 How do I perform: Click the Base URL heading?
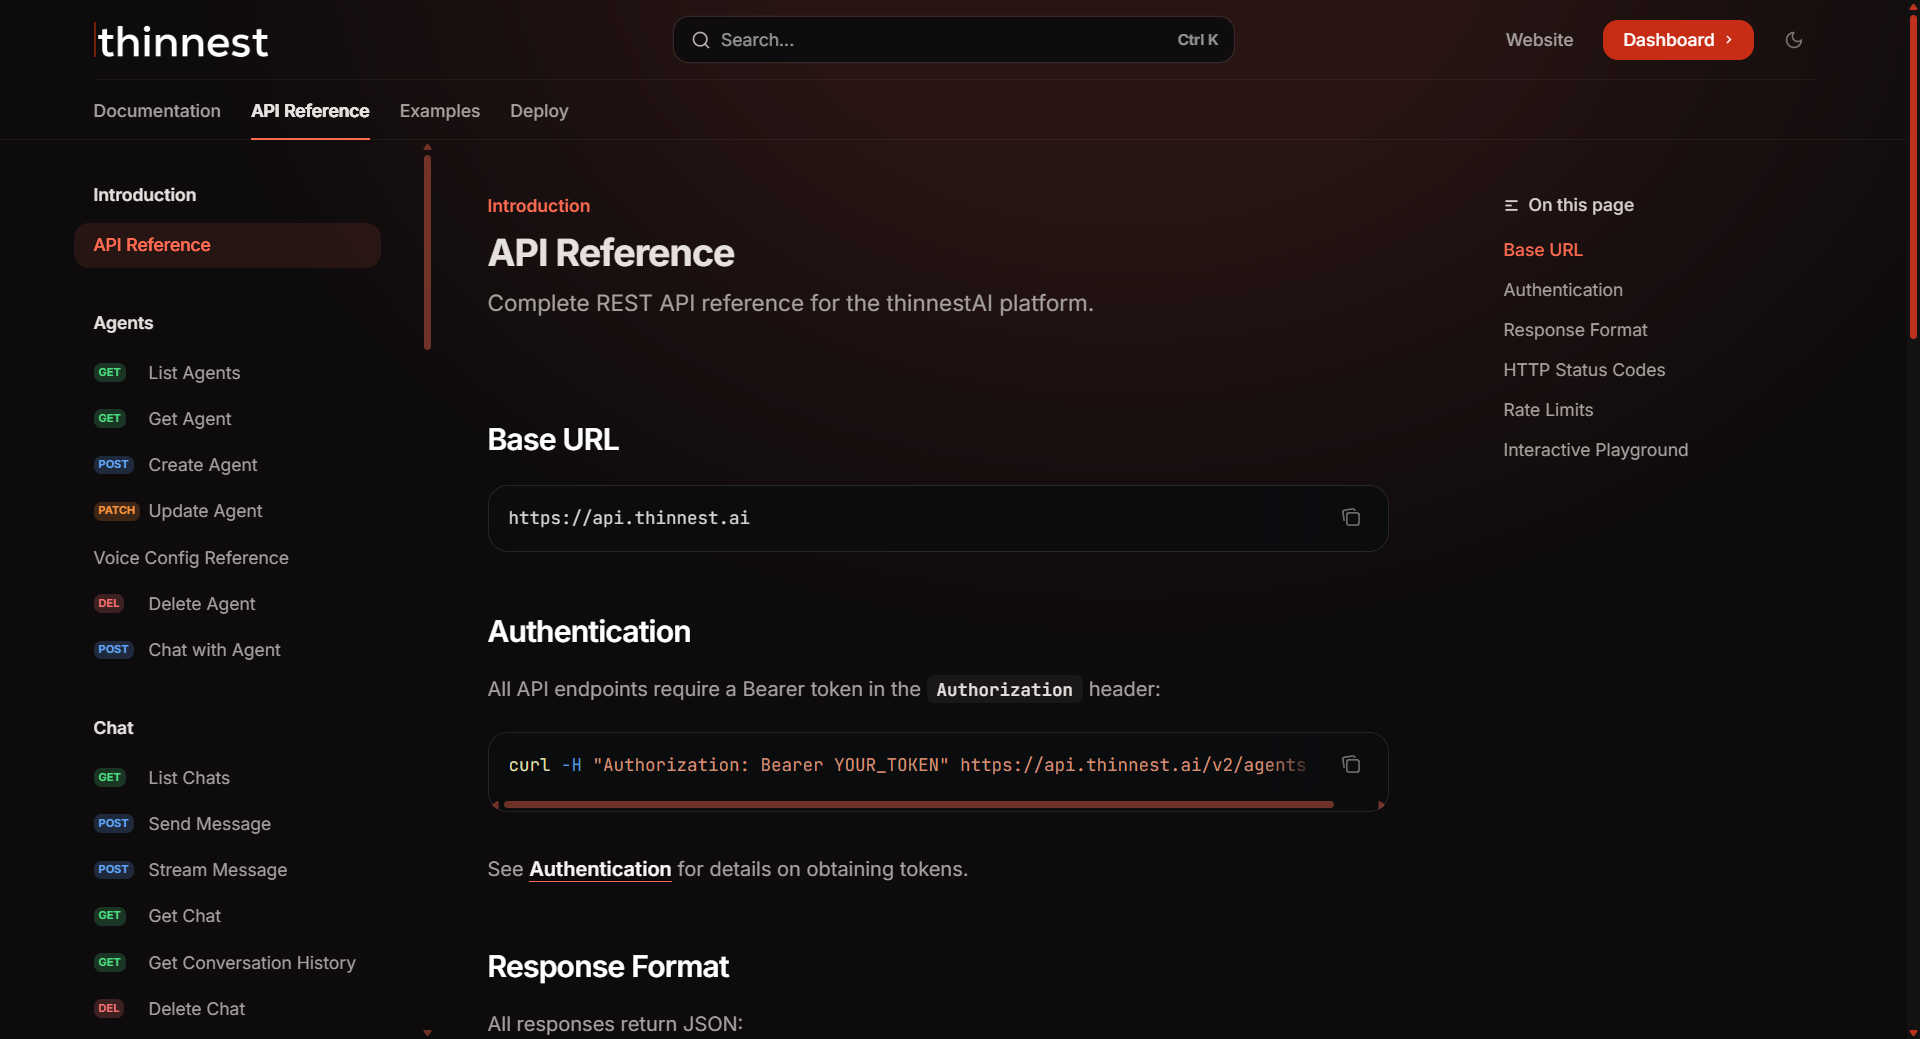[553, 439]
